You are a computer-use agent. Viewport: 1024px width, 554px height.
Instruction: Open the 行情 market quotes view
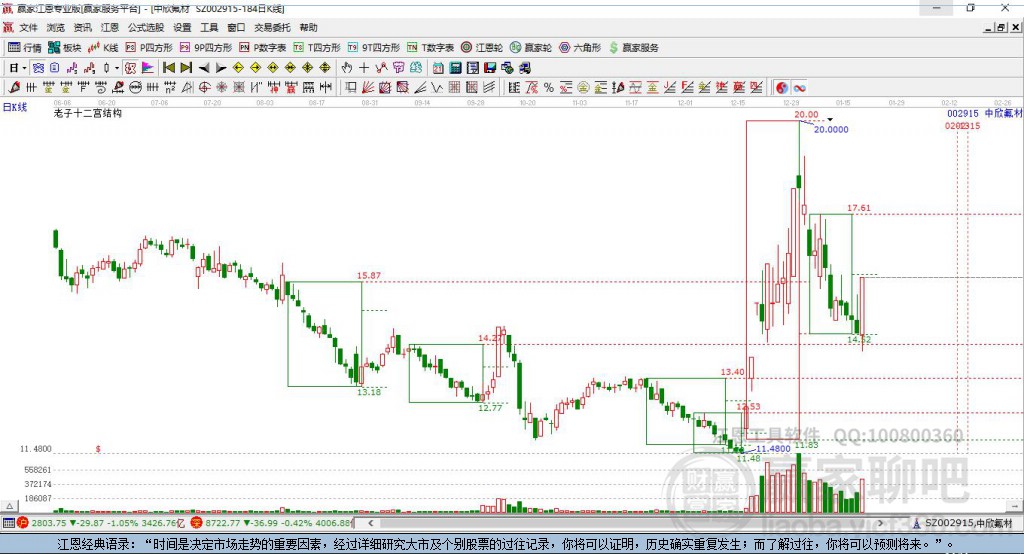tap(24, 48)
